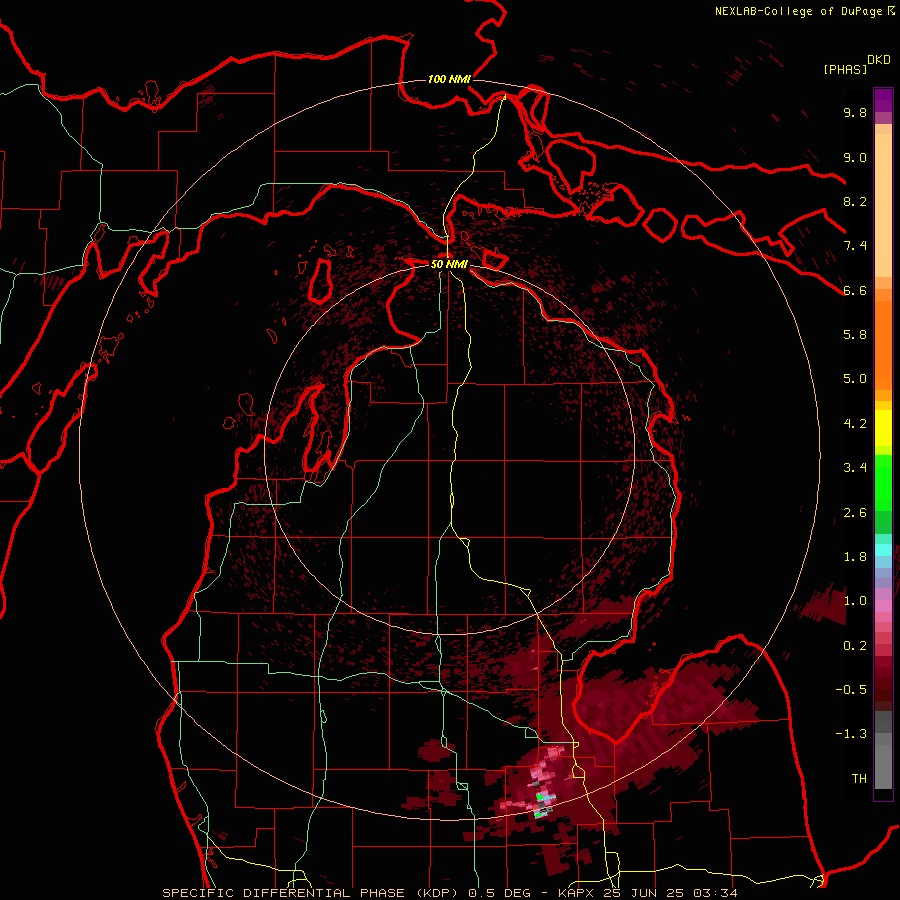Click the 3.4 scale value
This screenshot has height=900, width=900.
855,468
